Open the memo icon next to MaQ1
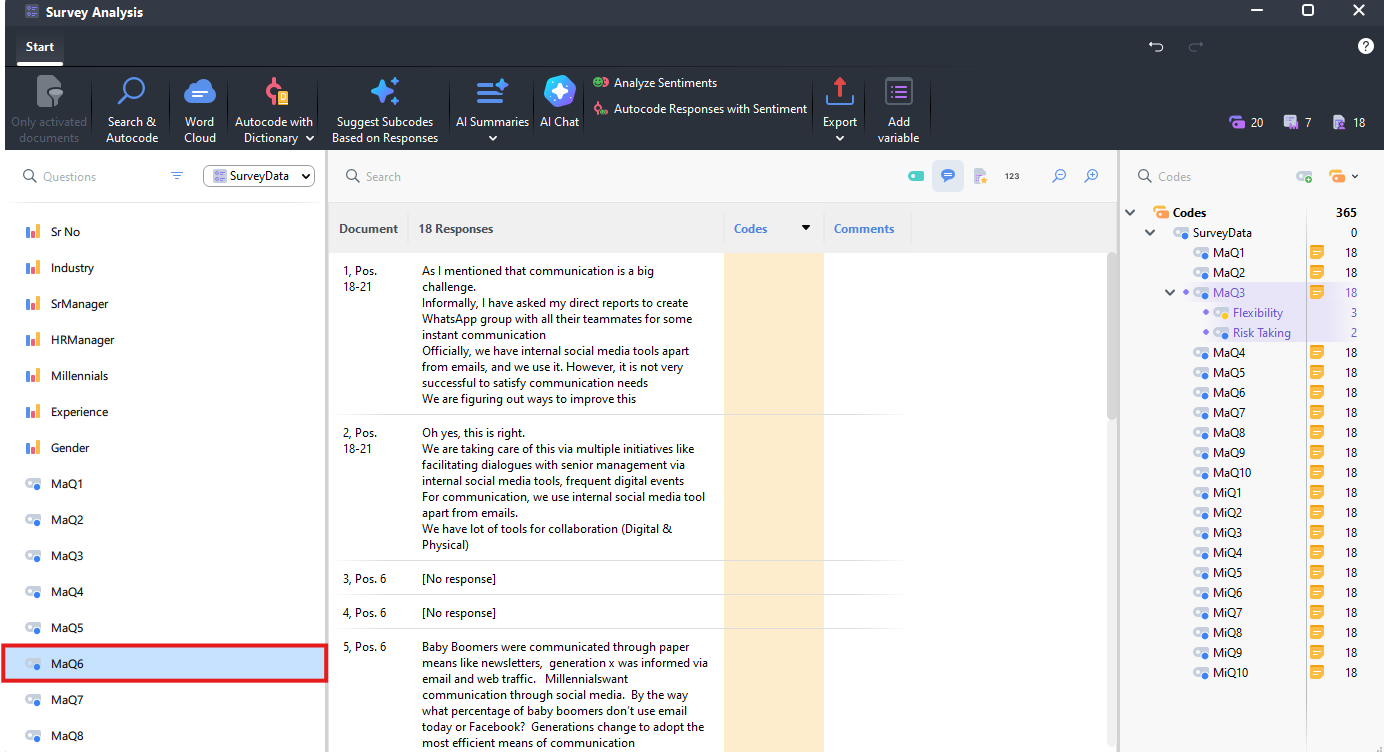 pos(1317,253)
